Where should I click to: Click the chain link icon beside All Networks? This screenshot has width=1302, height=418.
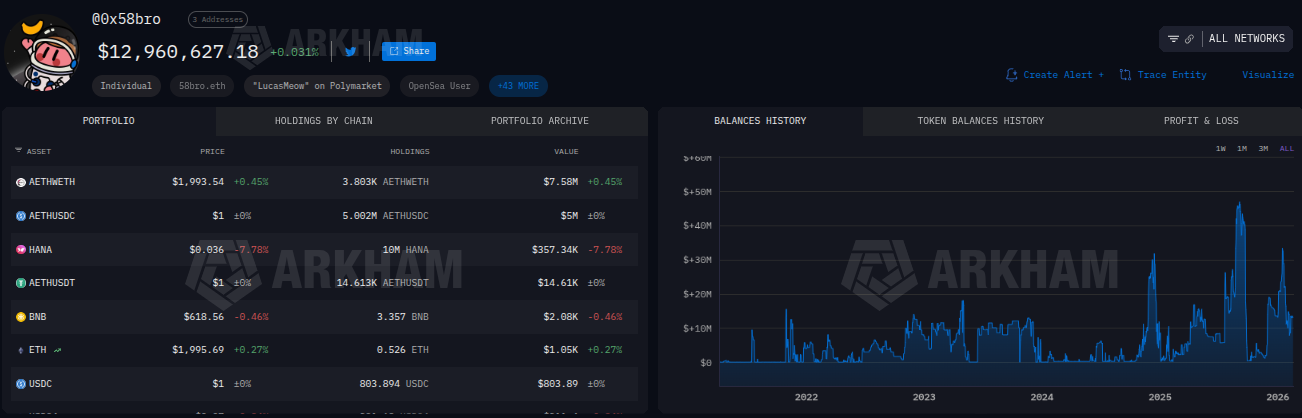click(x=1189, y=39)
